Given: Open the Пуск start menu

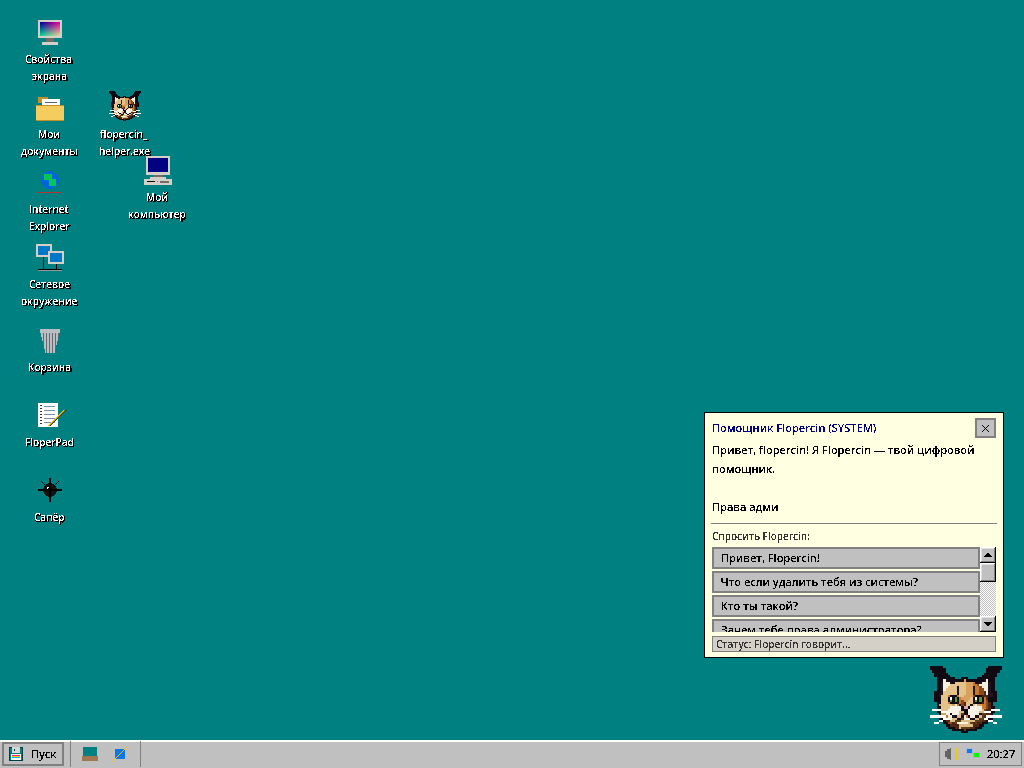Looking at the screenshot, I should pyautogui.click(x=33, y=754).
